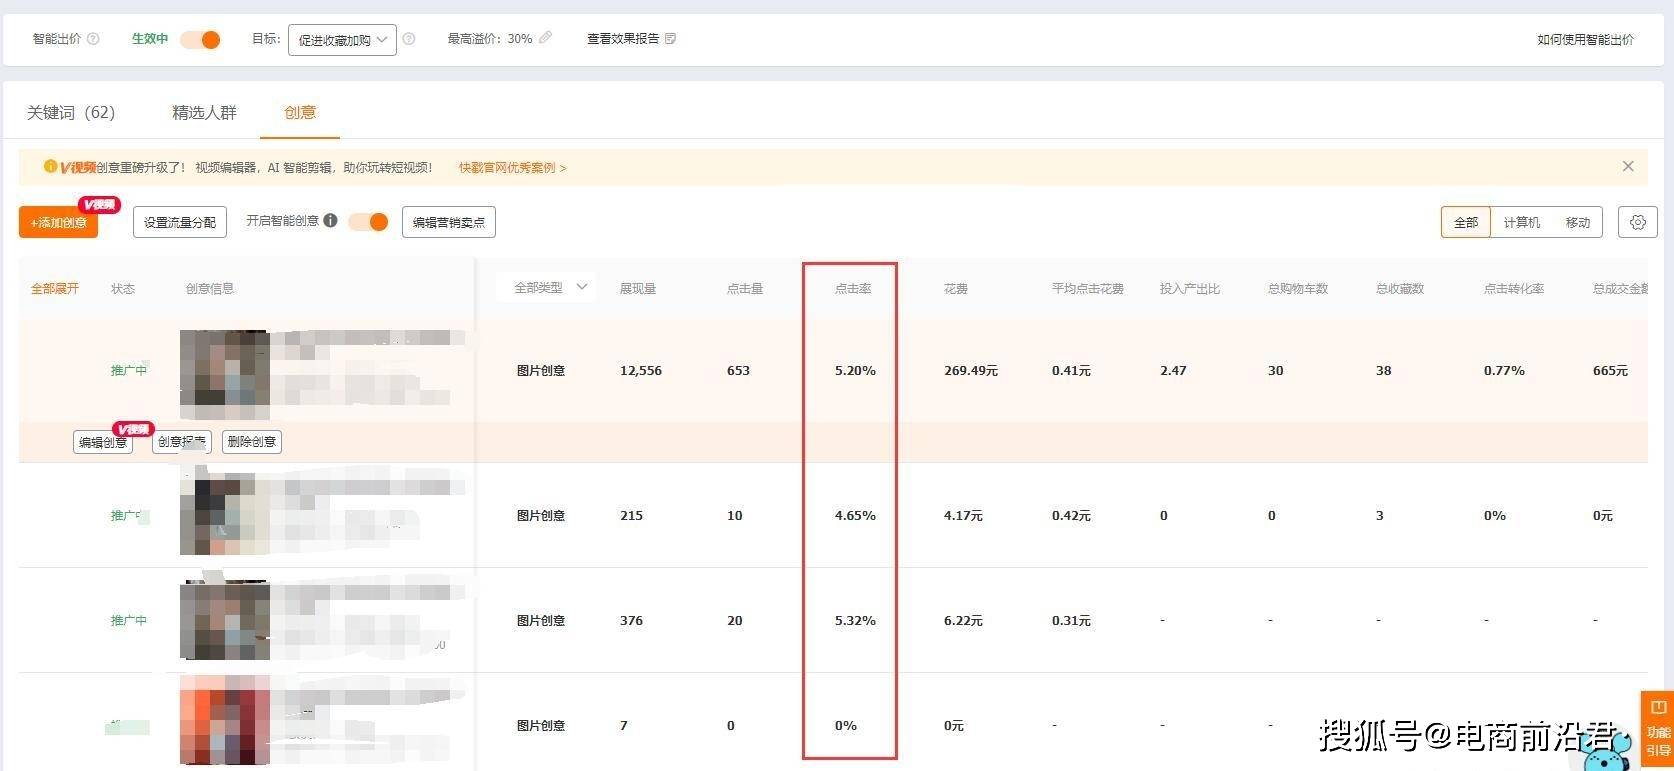This screenshot has height=771, width=1674.
Task: Click 全部展开 to expand all rows
Action: [x=55, y=289]
